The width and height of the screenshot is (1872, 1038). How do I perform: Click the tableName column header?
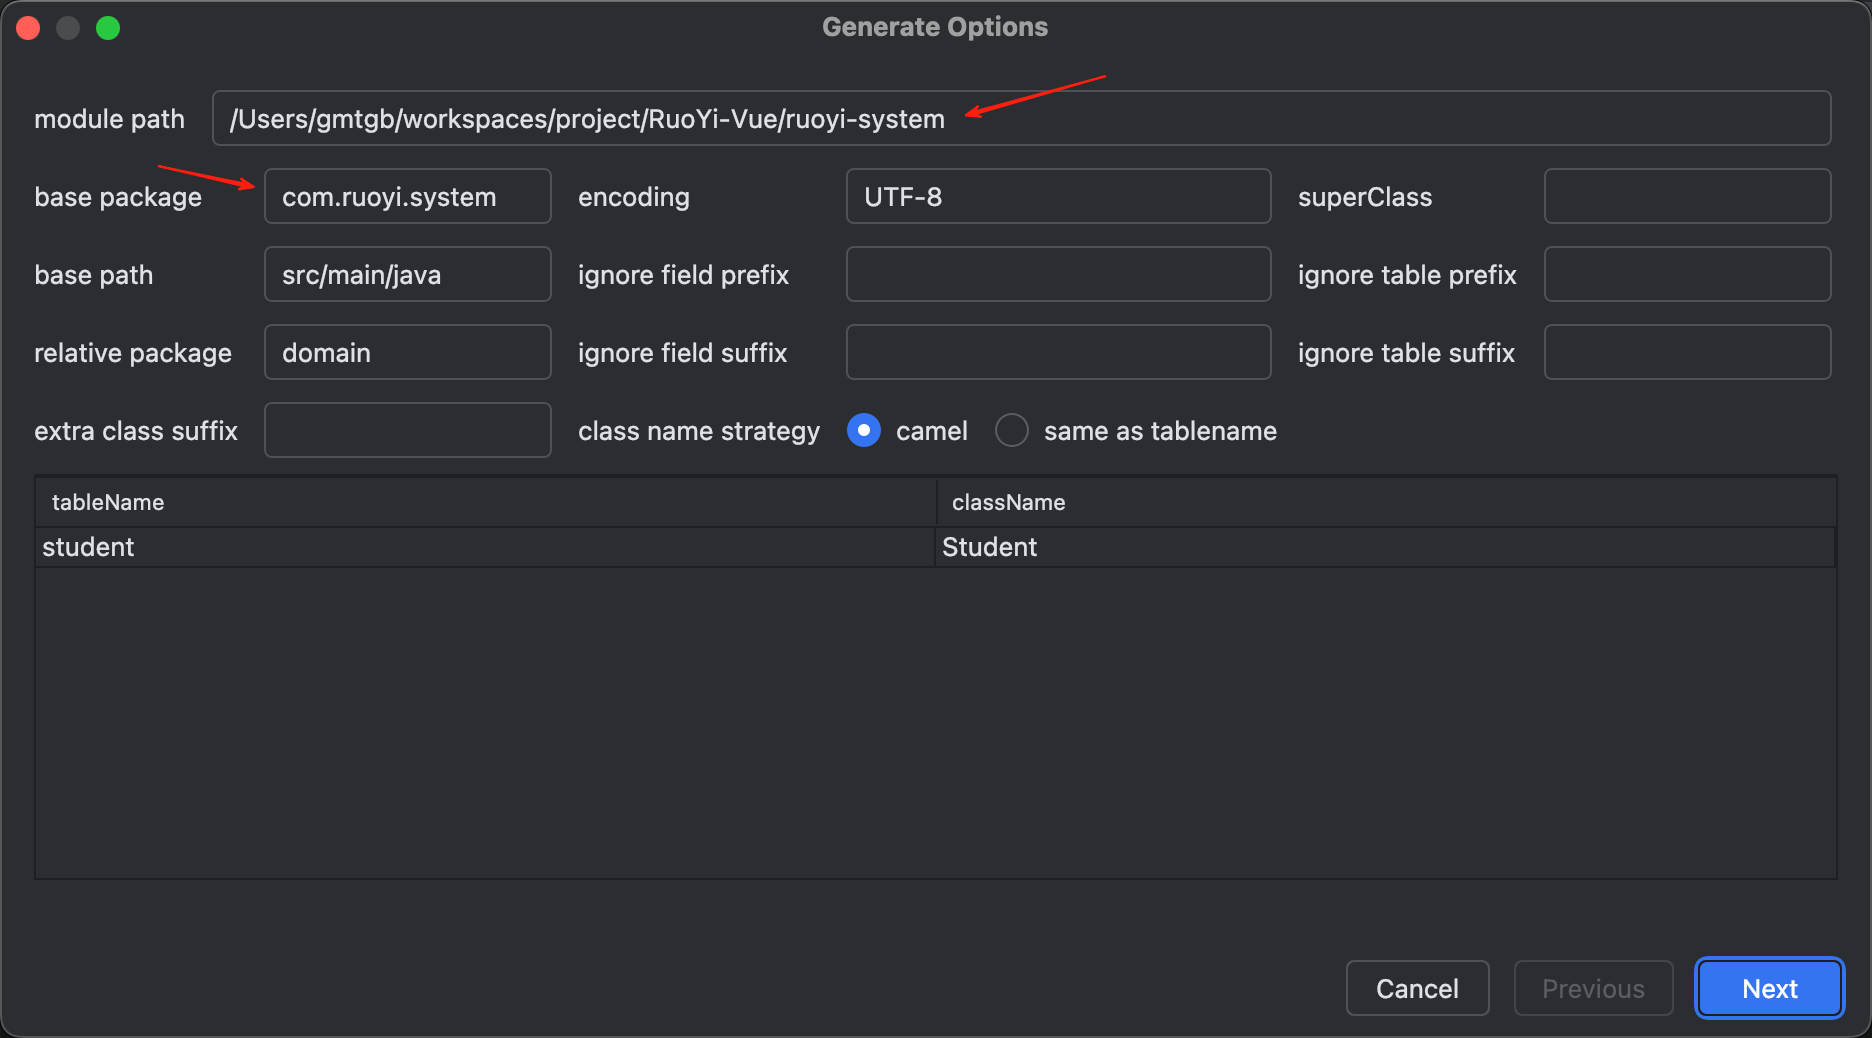(x=485, y=502)
